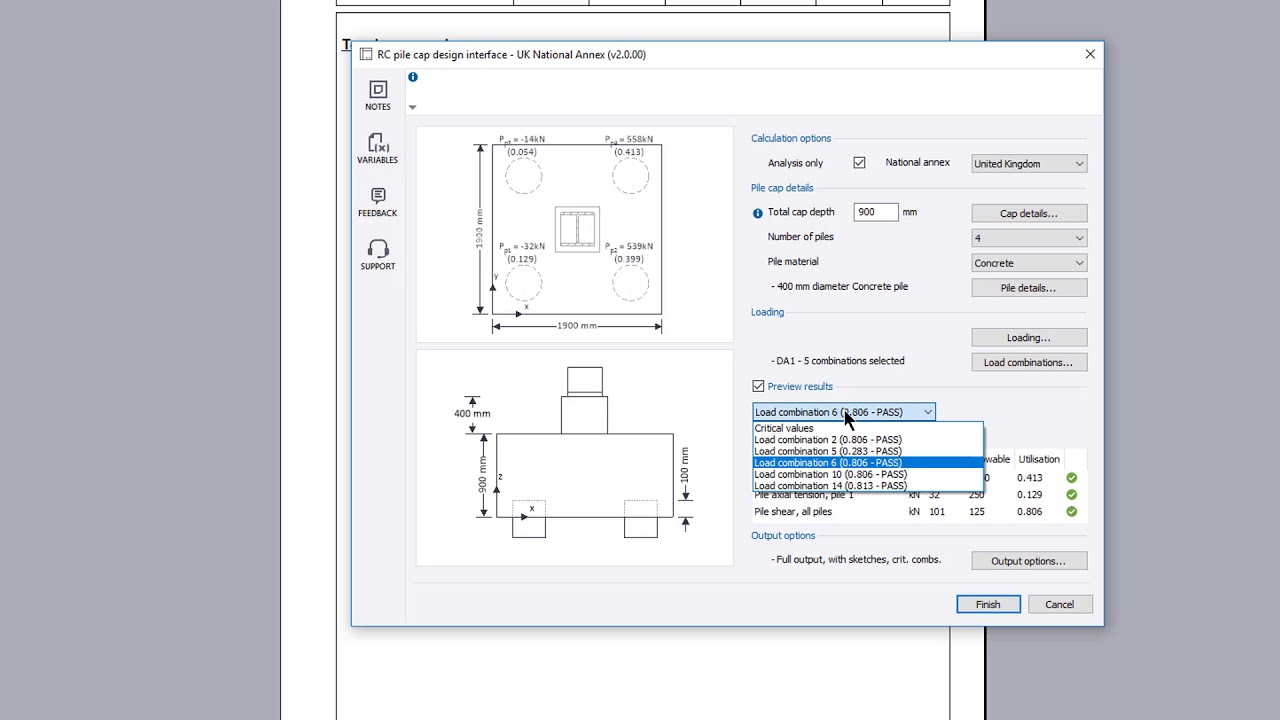The height and width of the screenshot is (720, 1280).
Task: Click the Pile cap details section heading
Action: point(782,188)
